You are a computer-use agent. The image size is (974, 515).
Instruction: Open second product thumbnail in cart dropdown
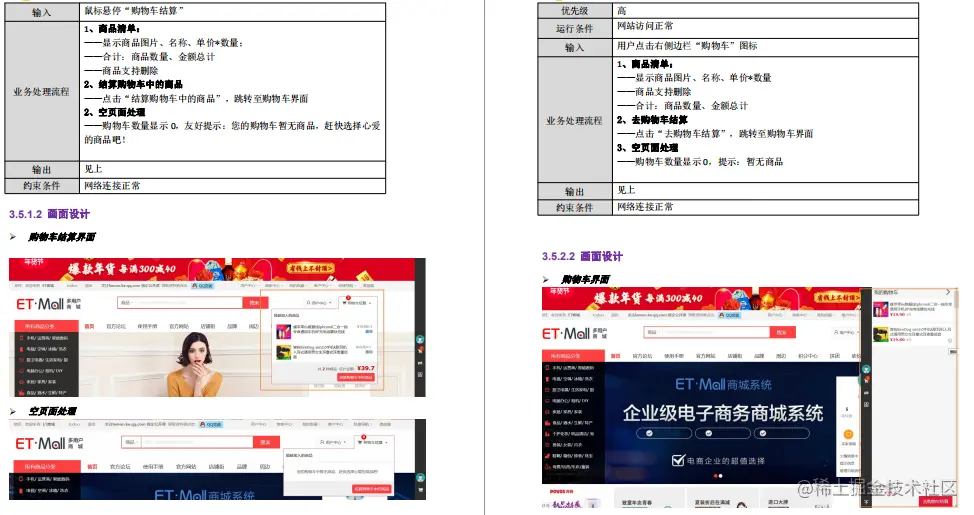(x=283, y=352)
